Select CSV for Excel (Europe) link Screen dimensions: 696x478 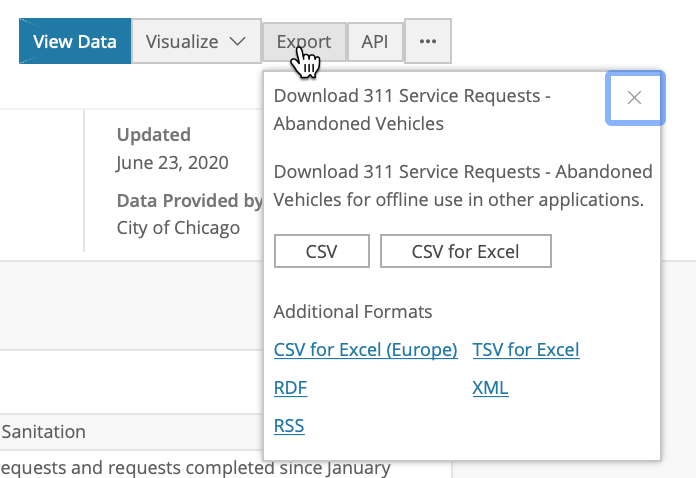point(365,350)
